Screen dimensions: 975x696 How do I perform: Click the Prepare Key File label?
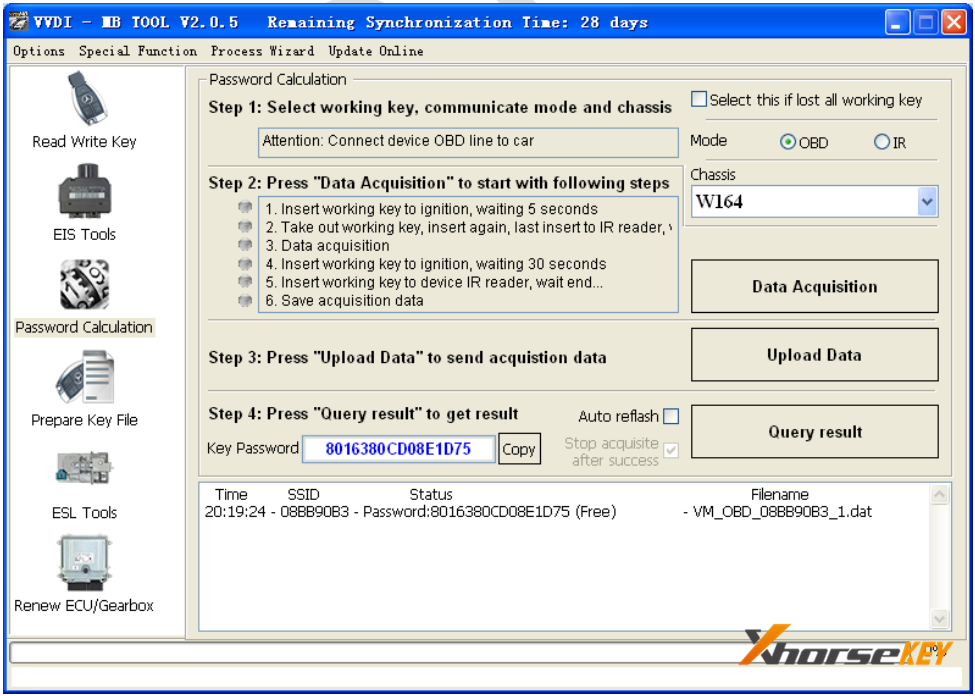click(x=85, y=420)
